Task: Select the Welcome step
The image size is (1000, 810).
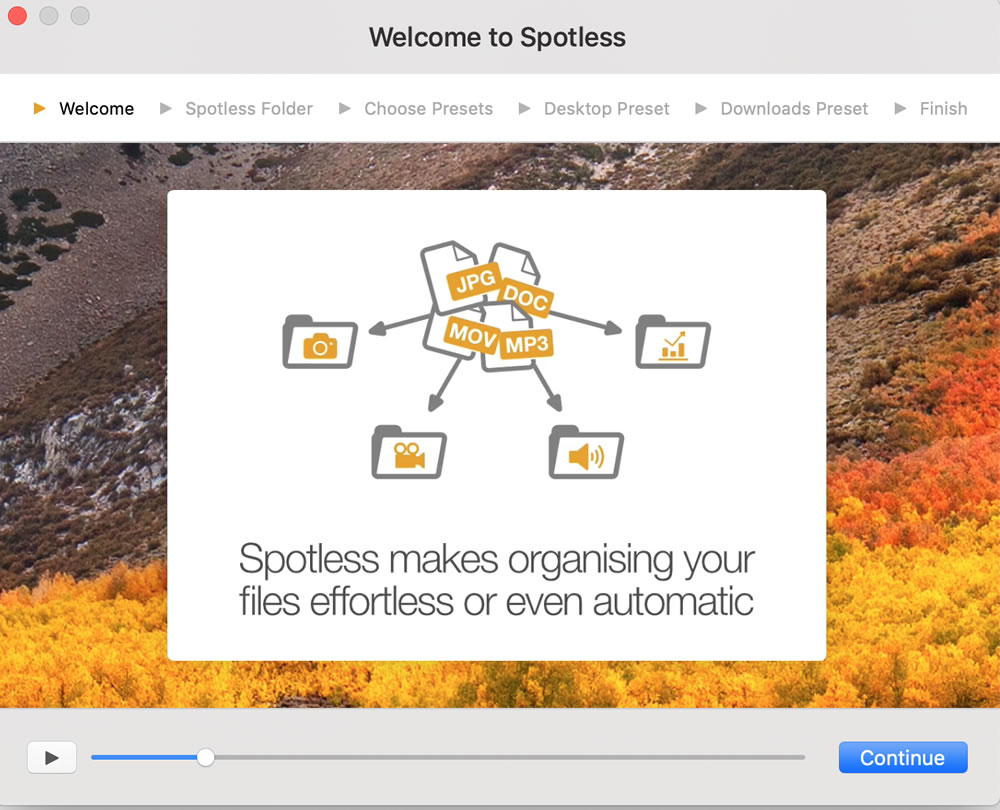Action: (96, 108)
